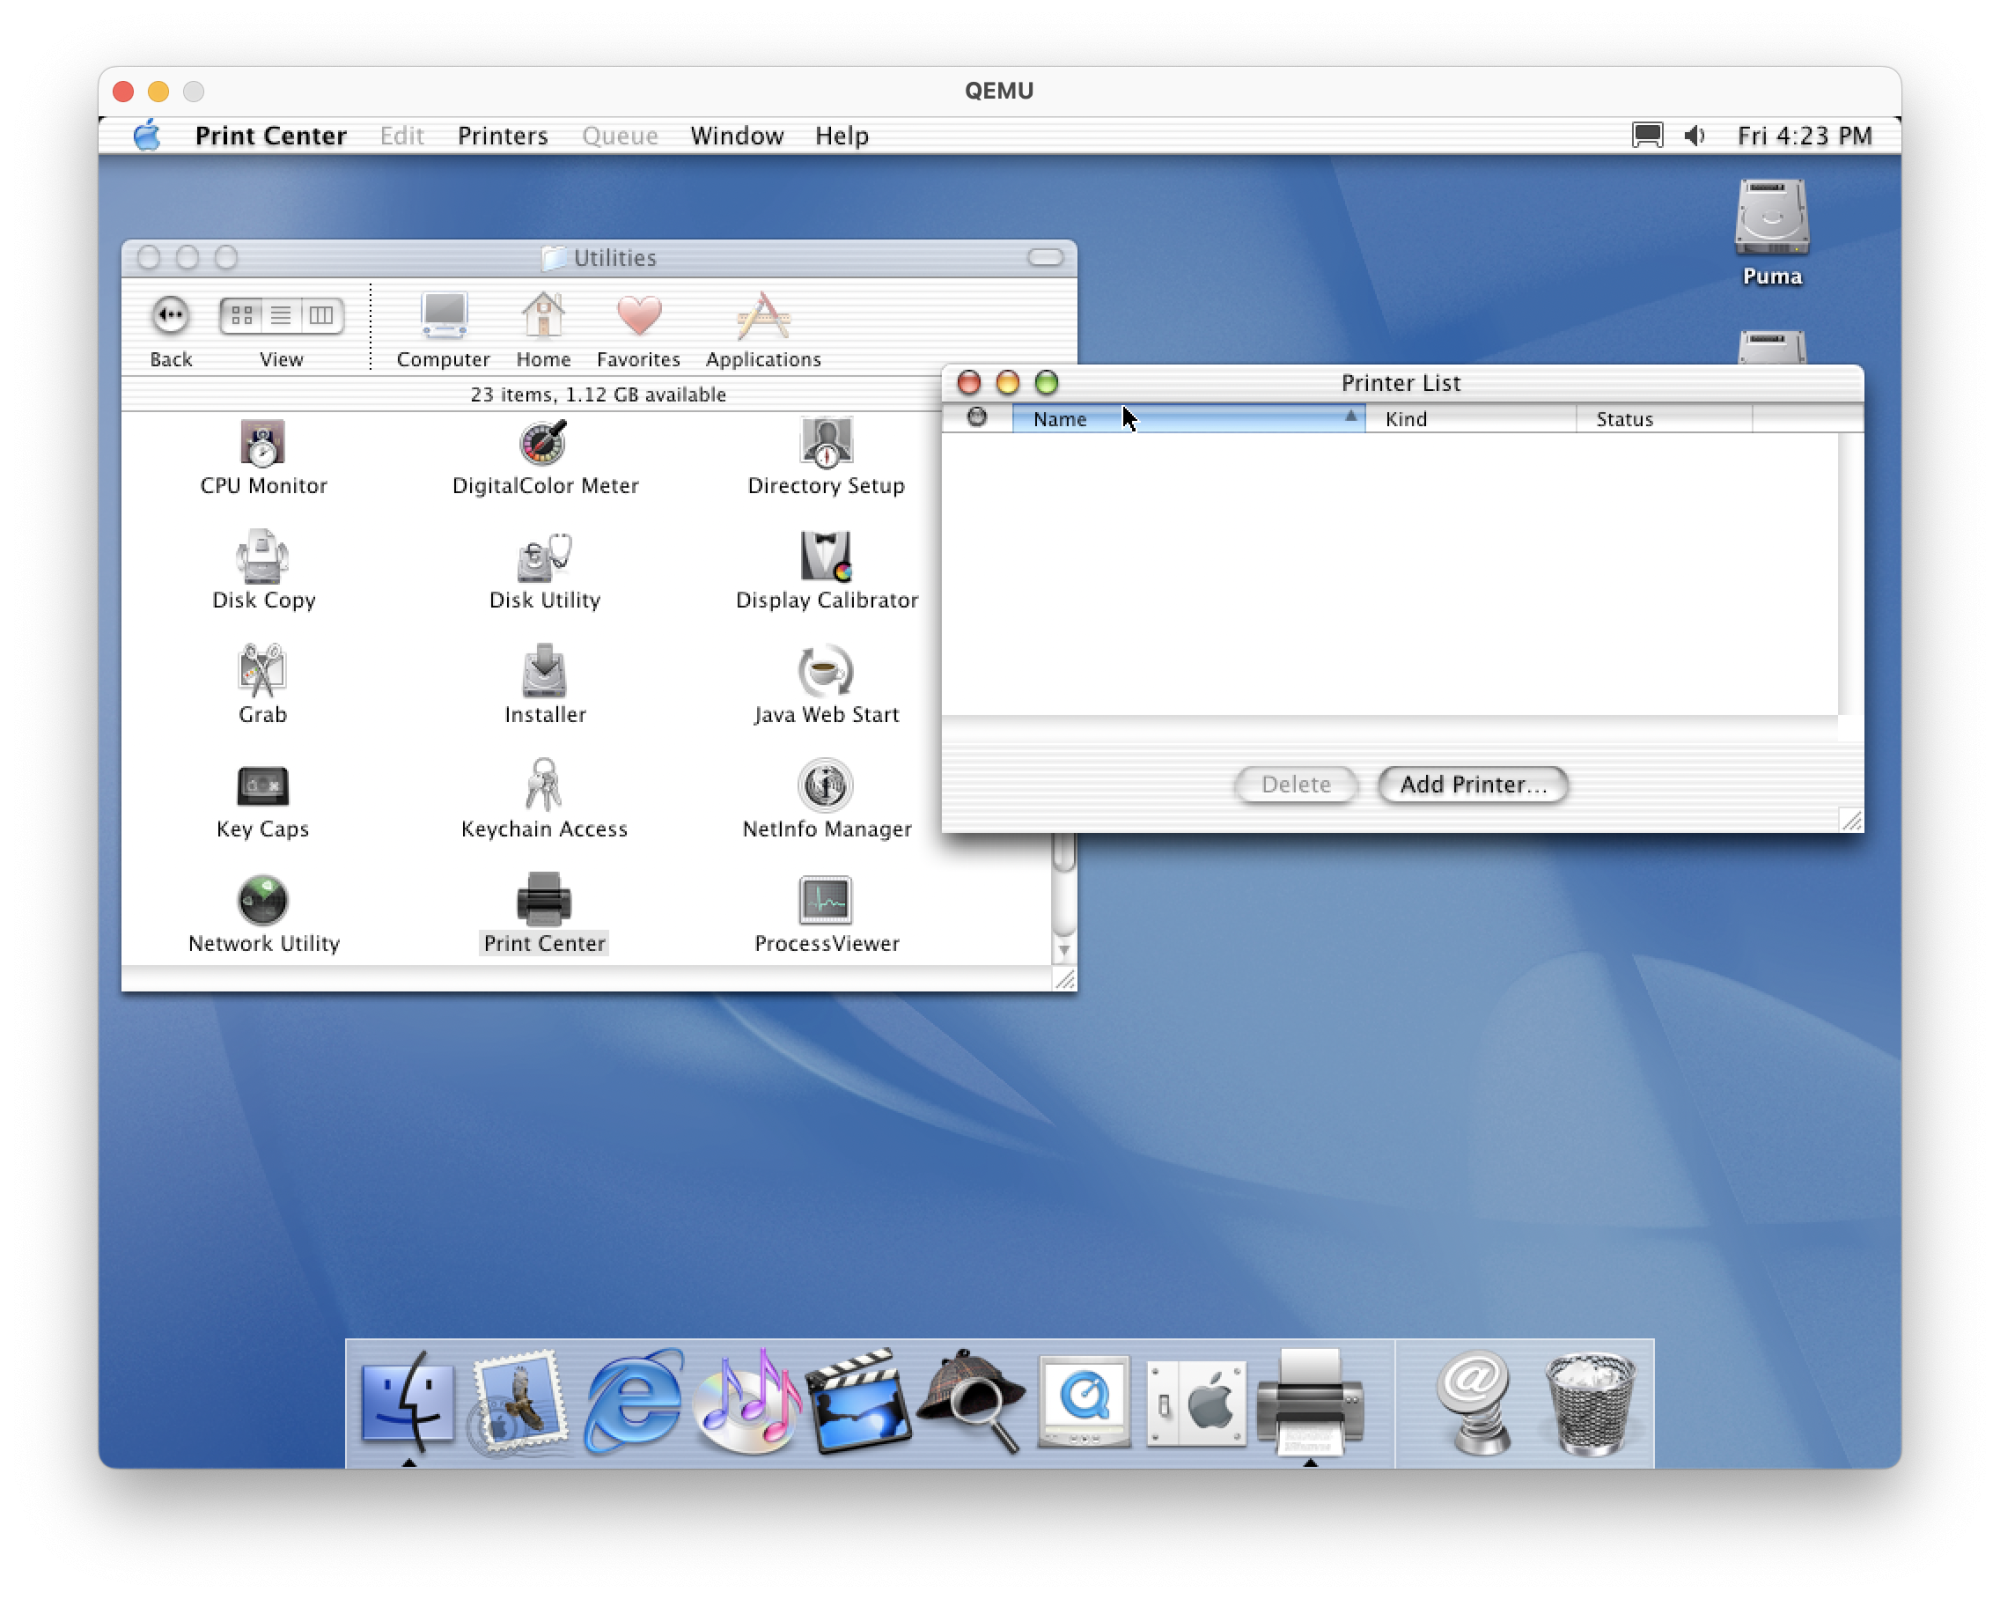Screen dimensions: 2000x1599
Task: Click the Delete button in Printer List
Action: pos(1296,785)
